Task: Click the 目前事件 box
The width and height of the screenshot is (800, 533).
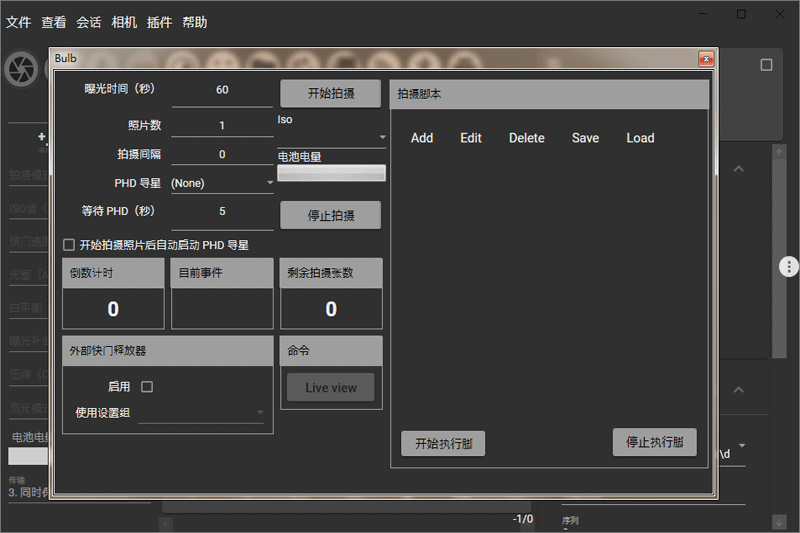Action: [x=222, y=309]
